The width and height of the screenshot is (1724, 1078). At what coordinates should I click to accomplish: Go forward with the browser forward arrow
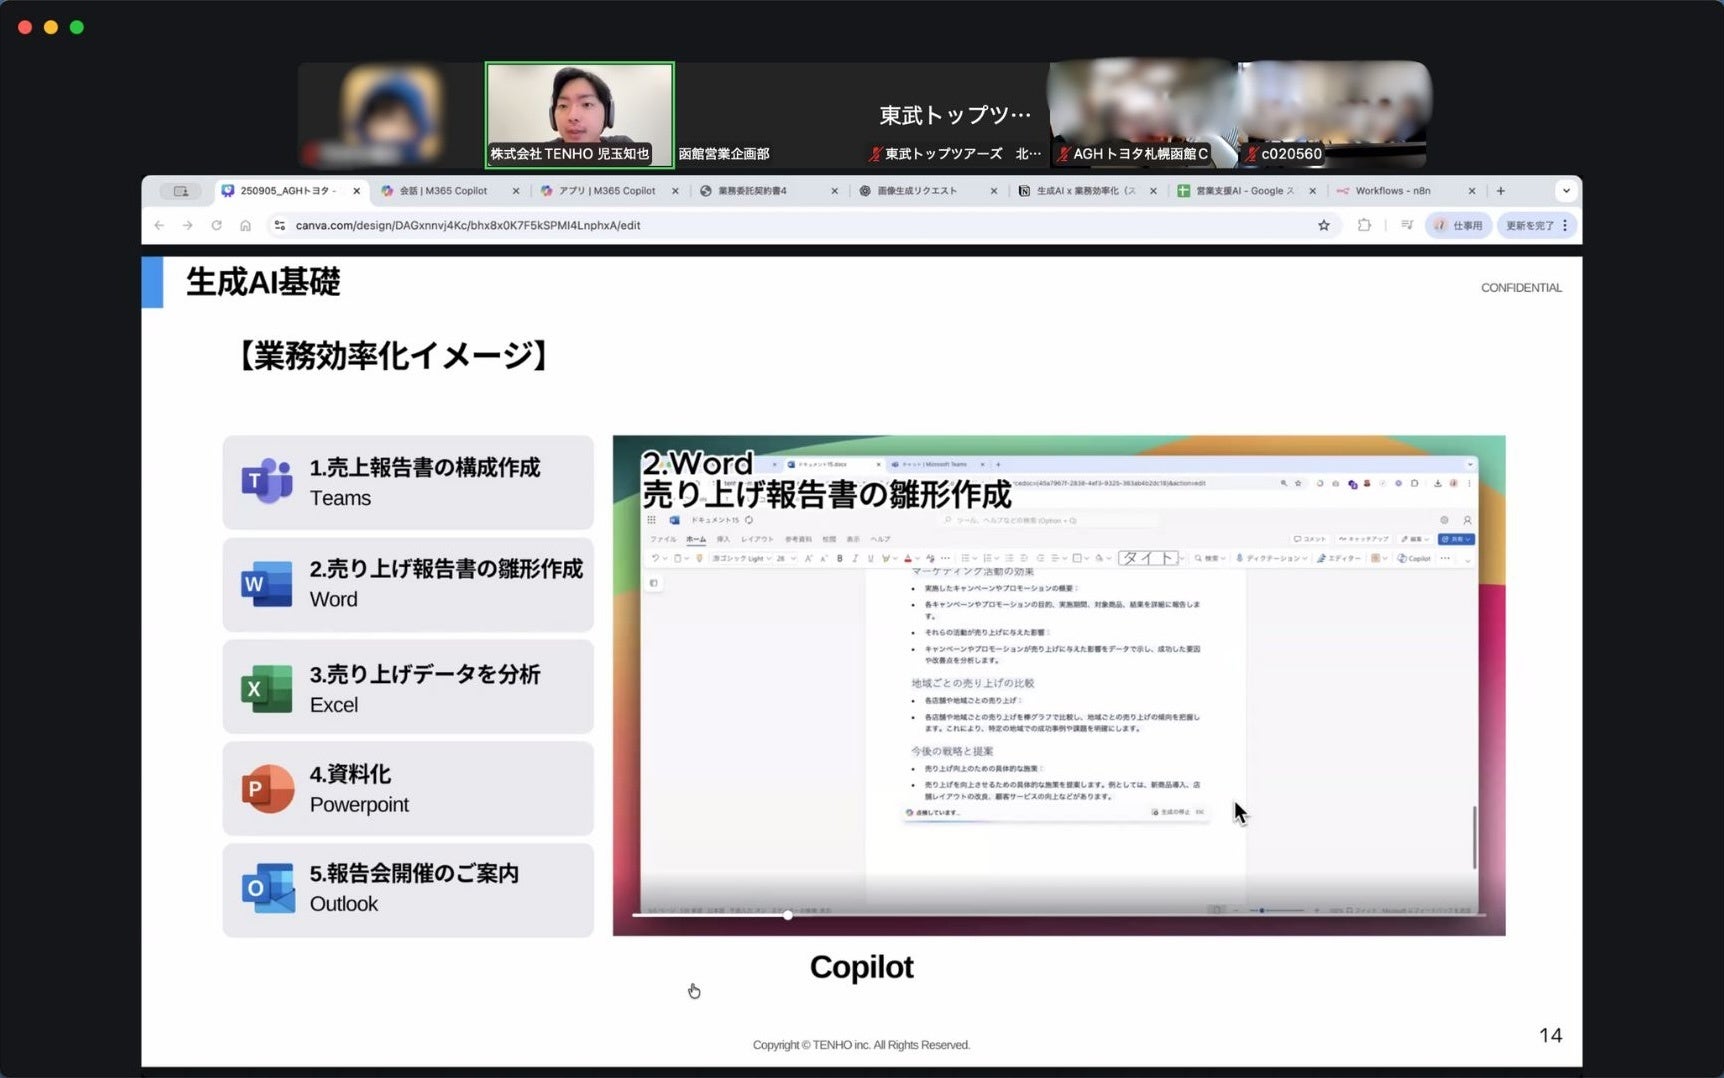click(187, 225)
